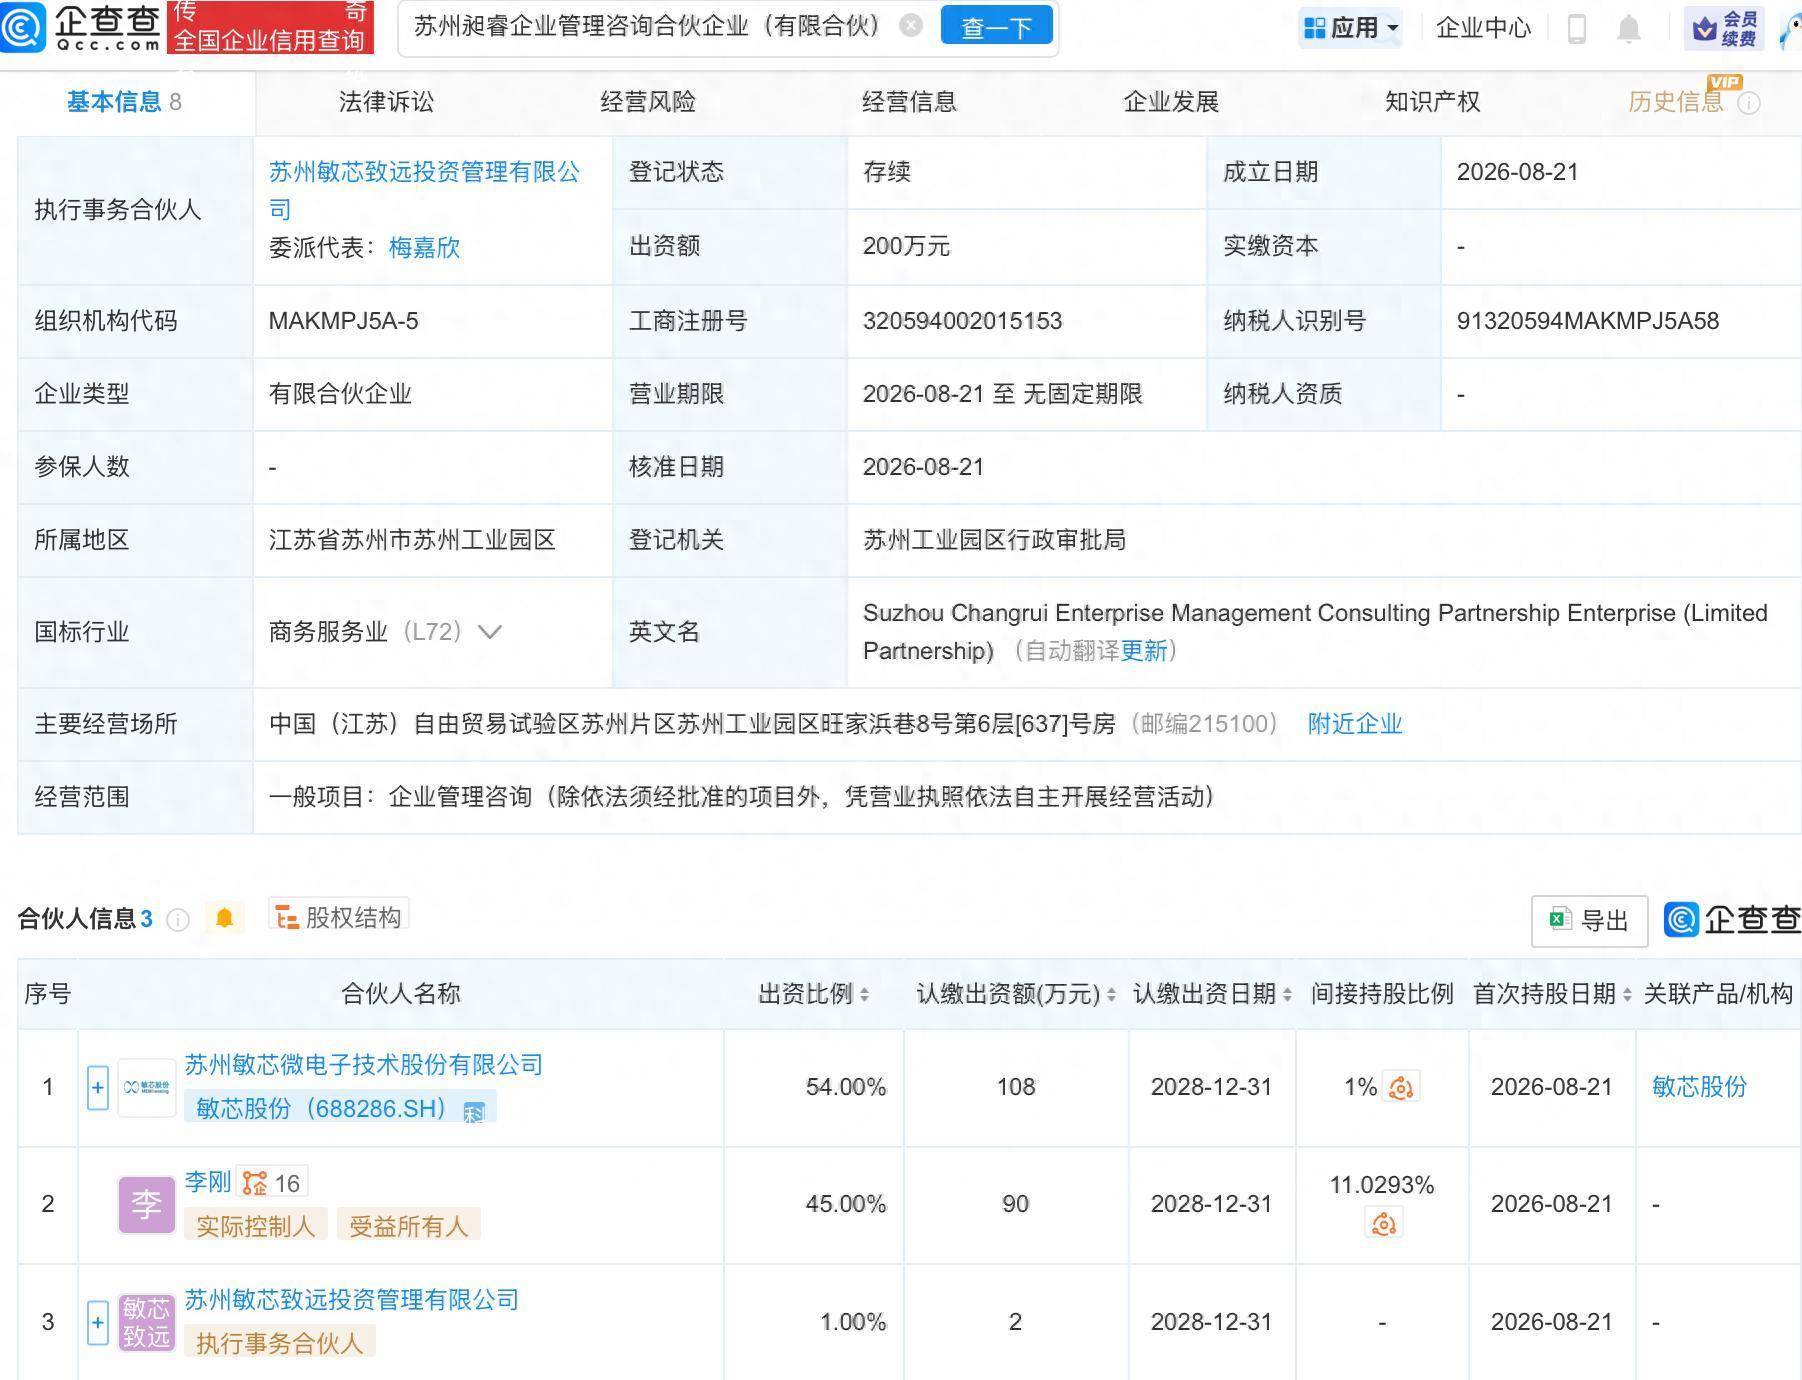Open indirect holding chart icon for 1%

coord(1401,1088)
